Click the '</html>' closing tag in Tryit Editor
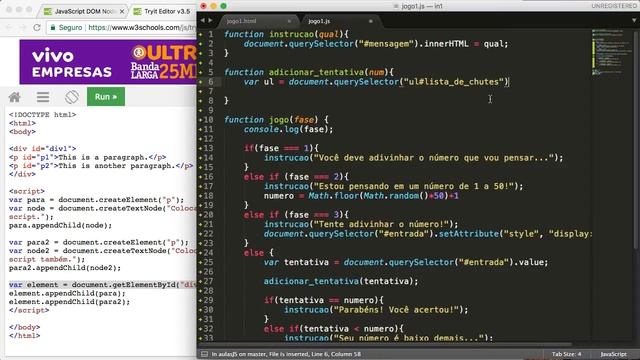Viewport: 640px width, 360px height. (24, 336)
